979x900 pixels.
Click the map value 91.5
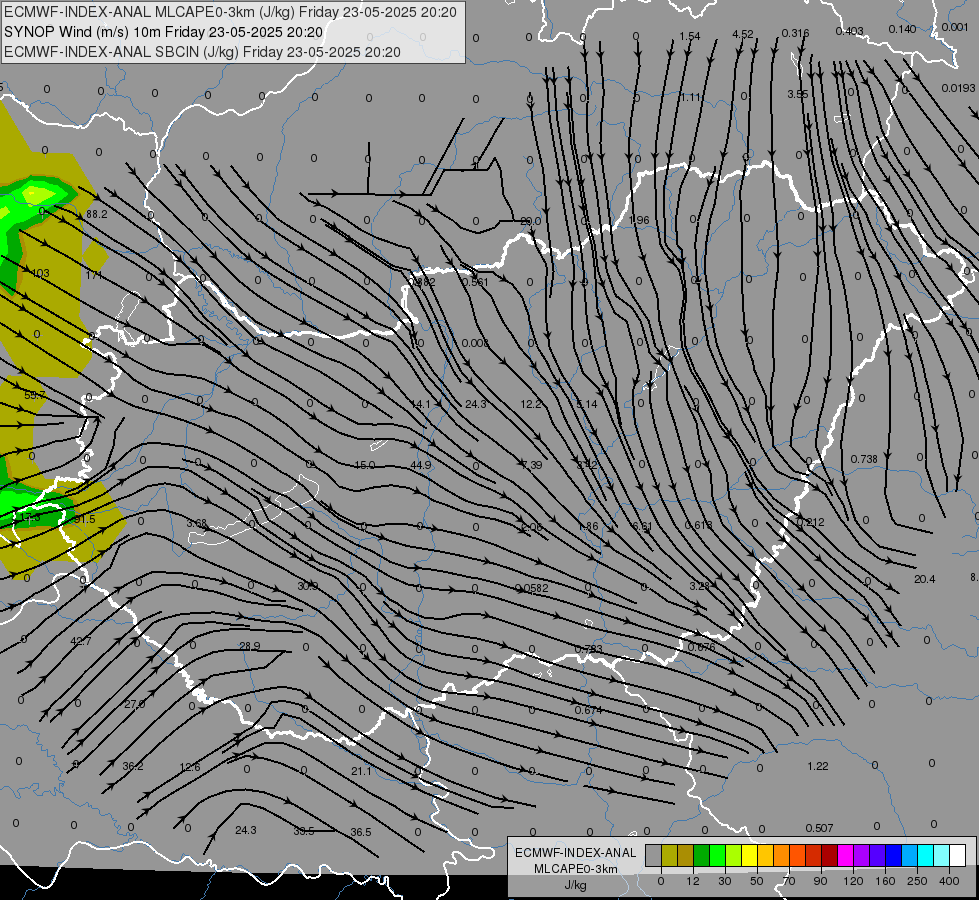[x=84, y=520]
